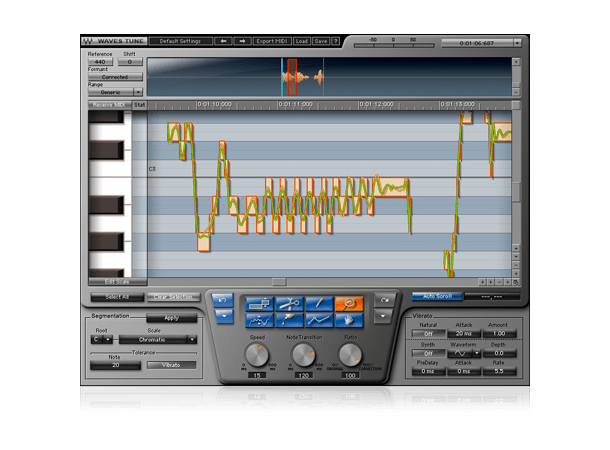
Task: Open the redo history dropdown
Action: [384, 316]
